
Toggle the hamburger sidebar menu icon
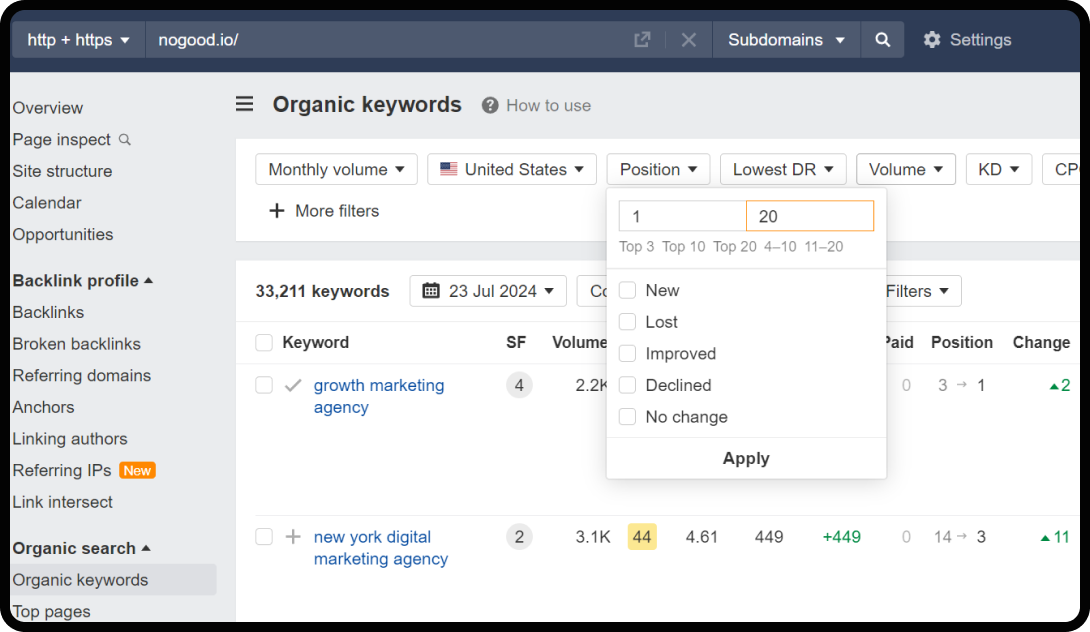pyautogui.click(x=245, y=104)
